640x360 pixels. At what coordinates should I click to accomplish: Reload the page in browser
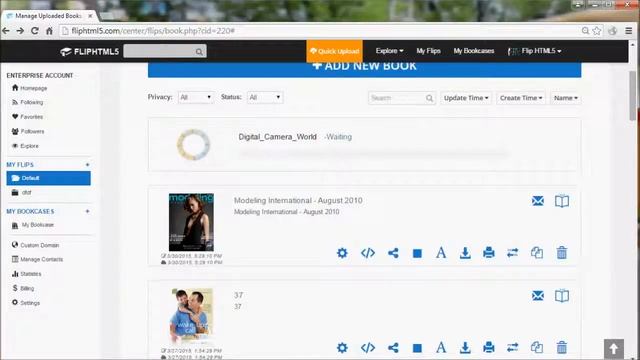click(x=35, y=31)
